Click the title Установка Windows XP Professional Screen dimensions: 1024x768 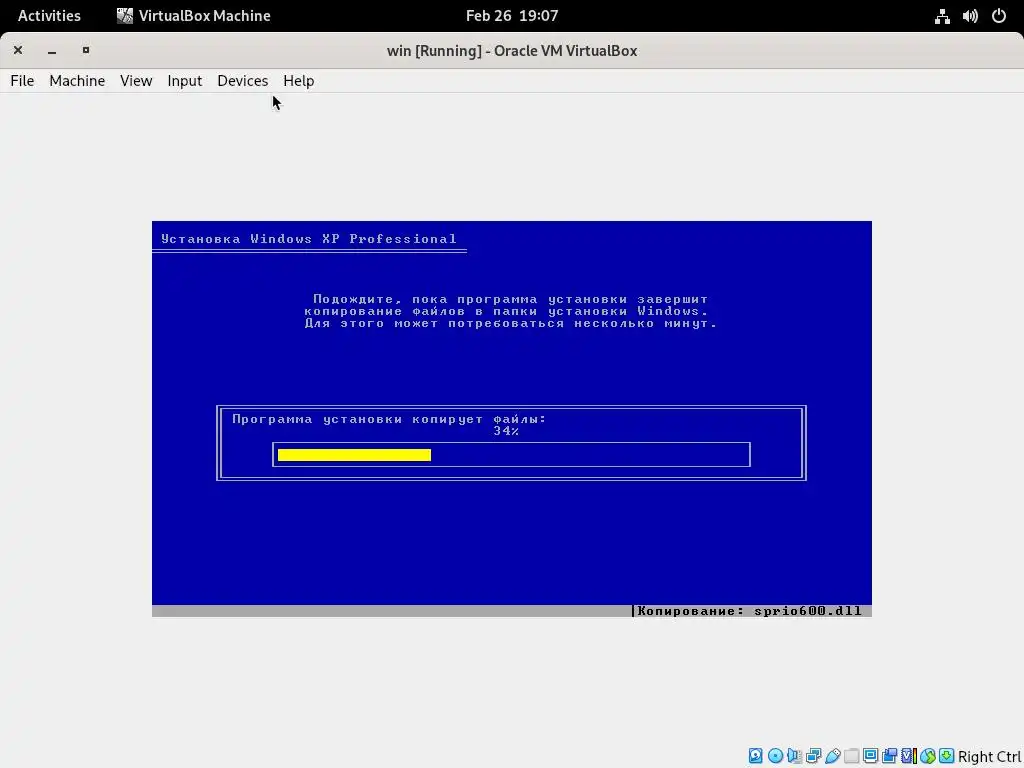[309, 239]
